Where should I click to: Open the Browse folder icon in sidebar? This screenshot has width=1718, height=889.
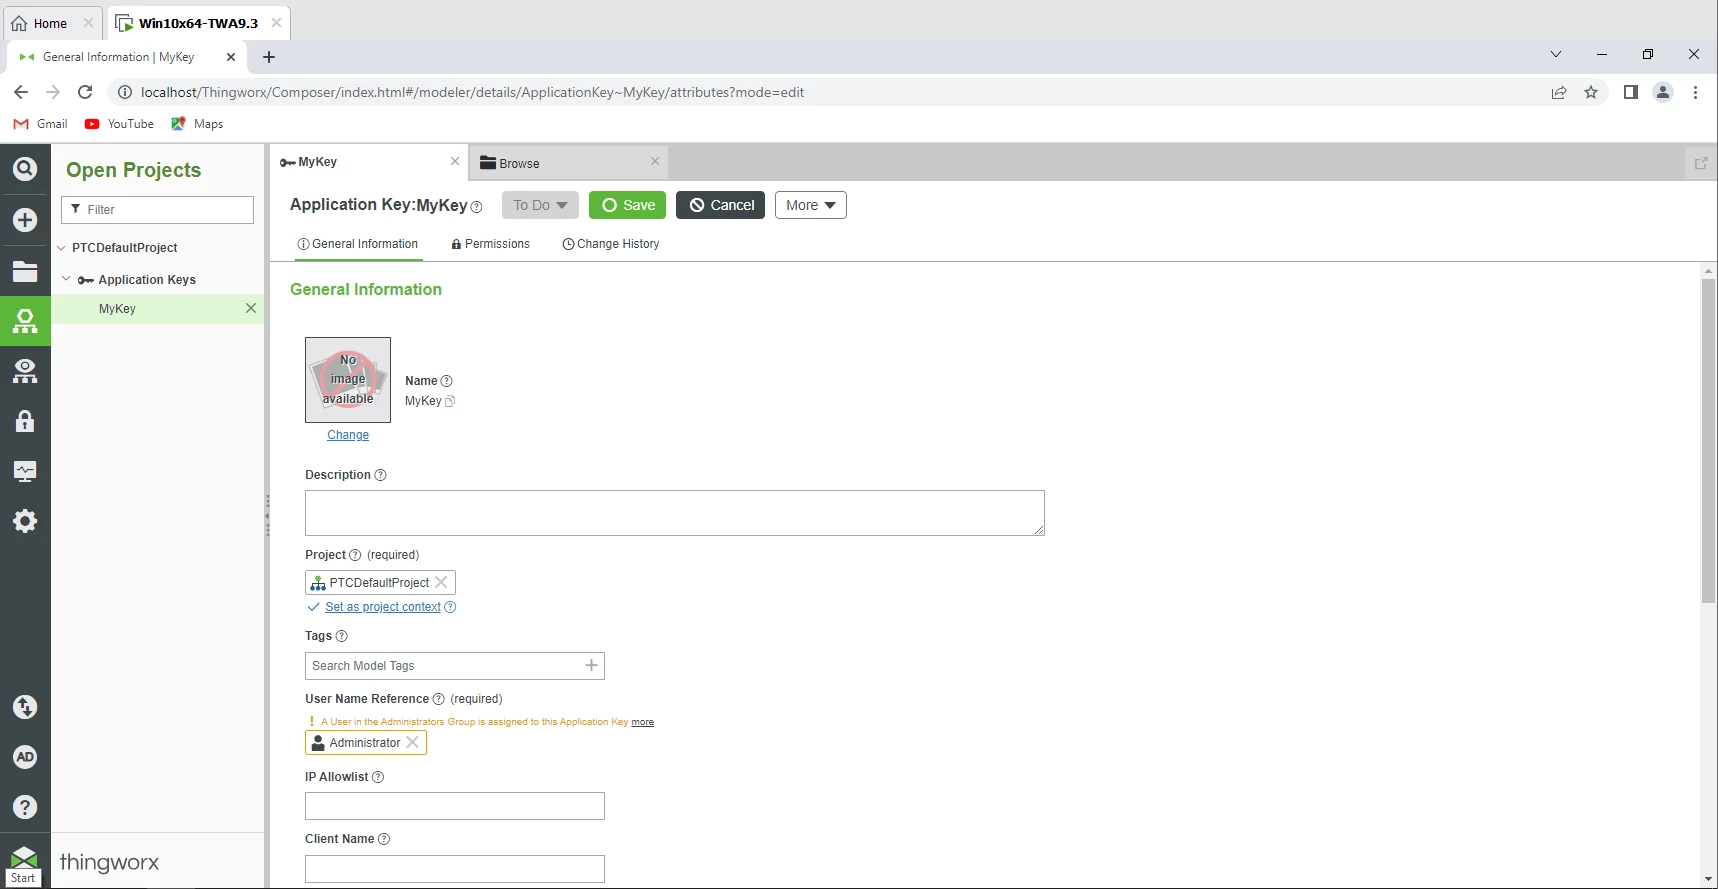(x=25, y=271)
